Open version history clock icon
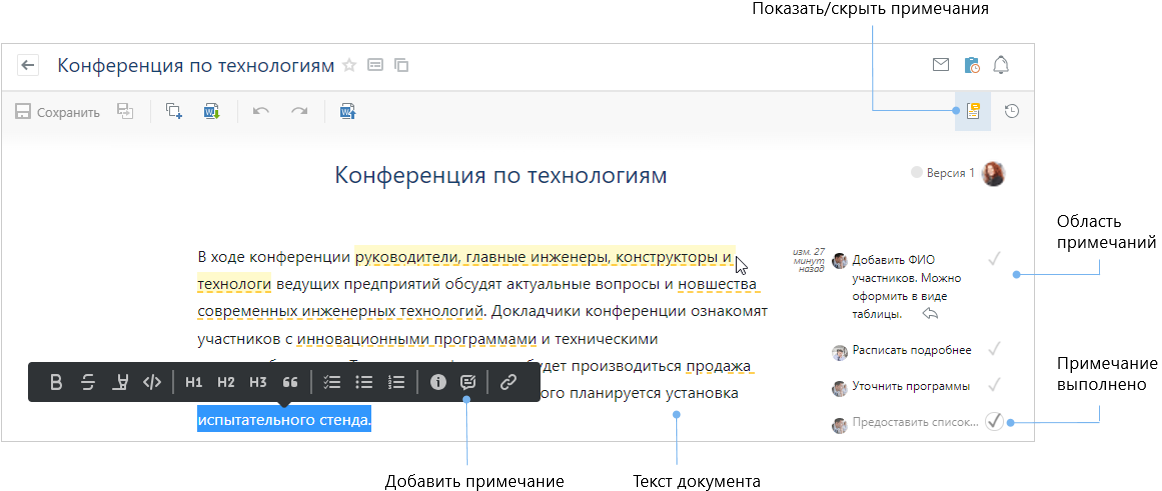The width and height of the screenshot is (1162, 491). coord(1012,111)
